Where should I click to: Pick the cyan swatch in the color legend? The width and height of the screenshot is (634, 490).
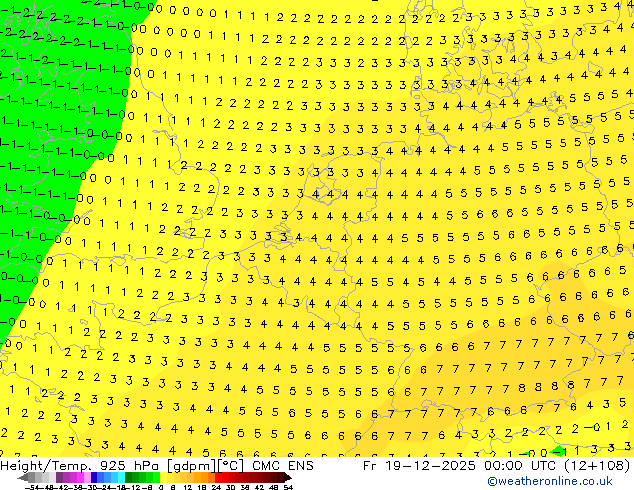(x=121, y=478)
